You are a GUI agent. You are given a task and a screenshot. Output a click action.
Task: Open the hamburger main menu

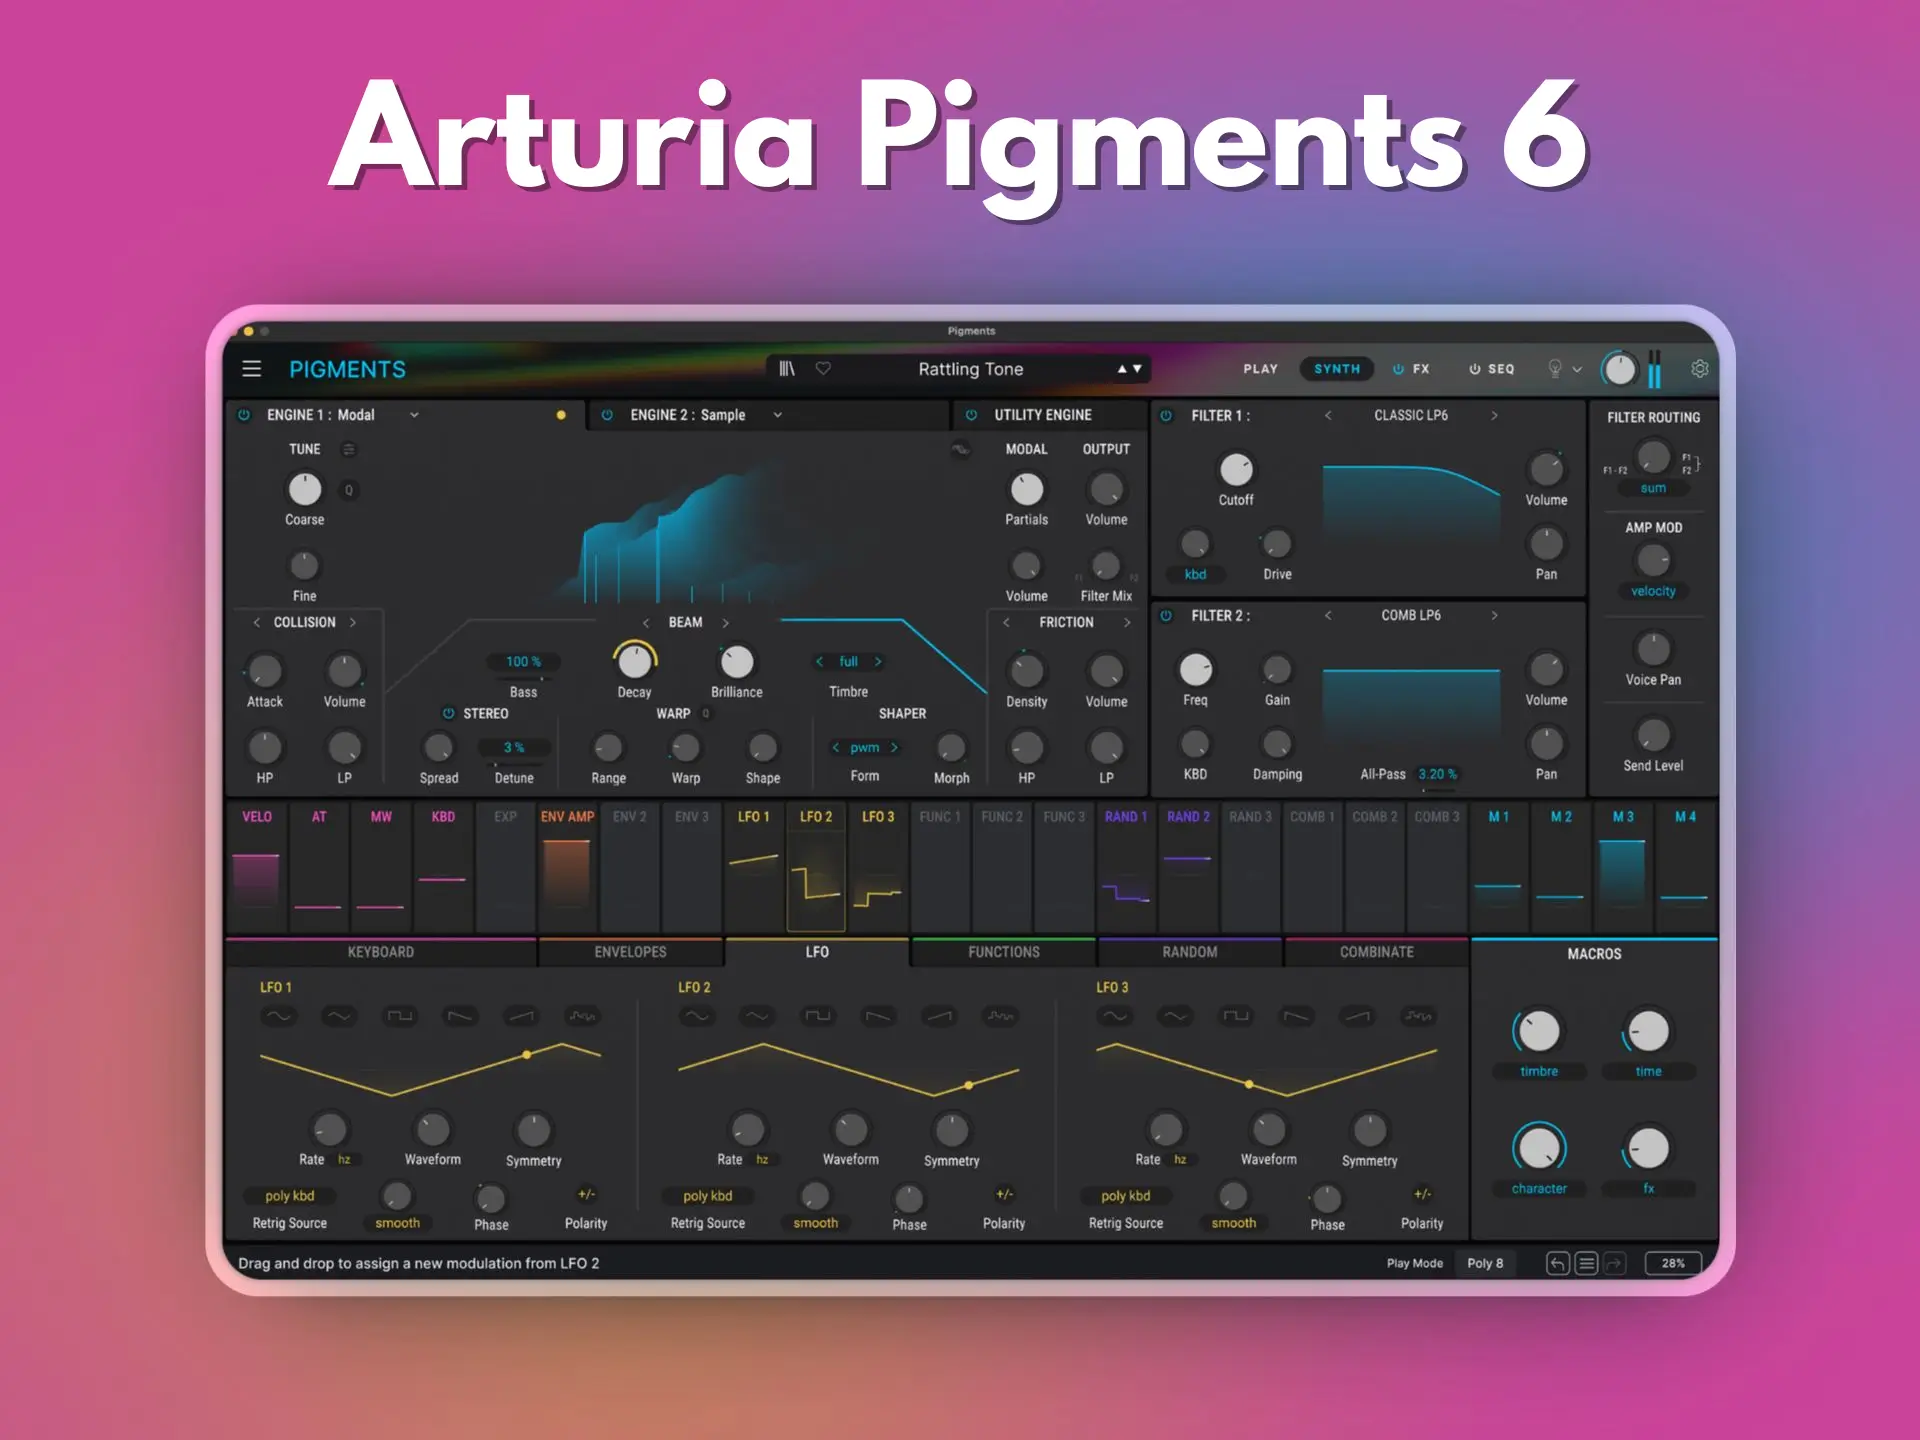(x=252, y=369)
